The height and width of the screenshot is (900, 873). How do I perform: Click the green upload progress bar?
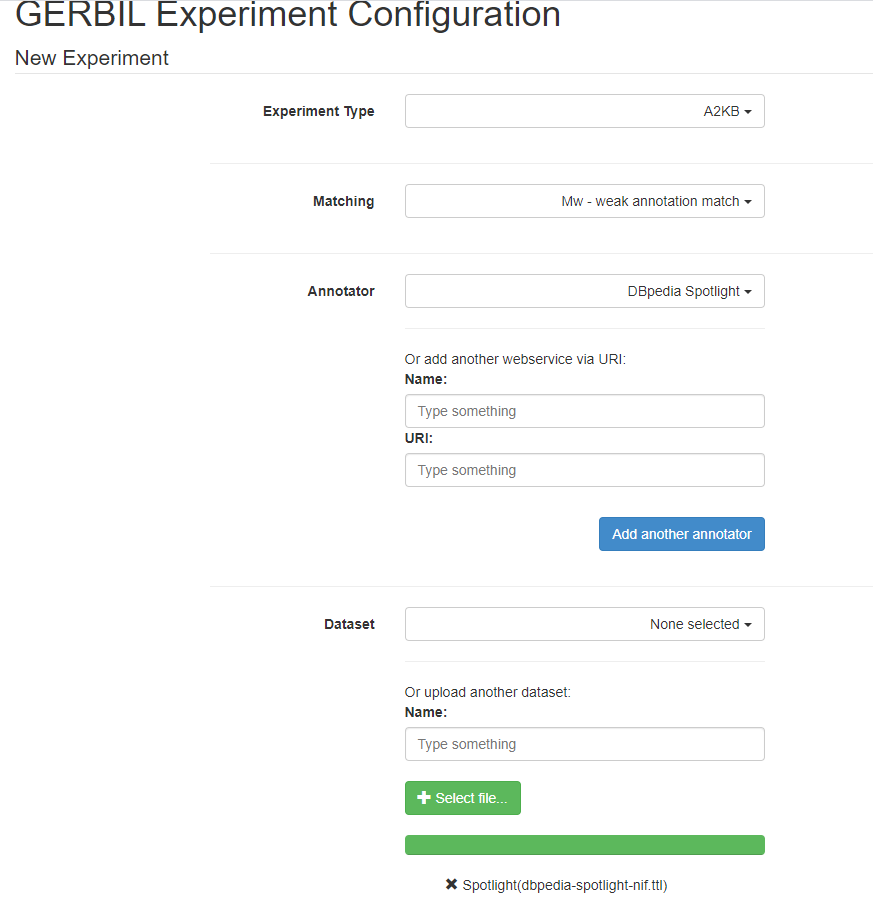584,845
